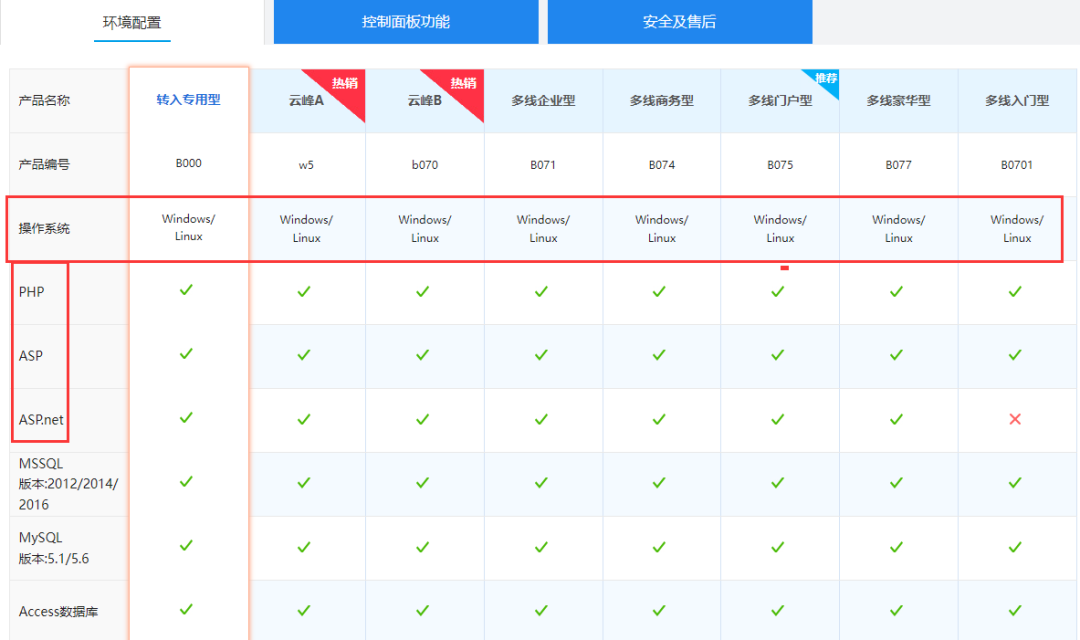The width and height of the screenshot is (1080, 640).
Task: Switch to the 环境配置 tab
Action: (132, 22)
